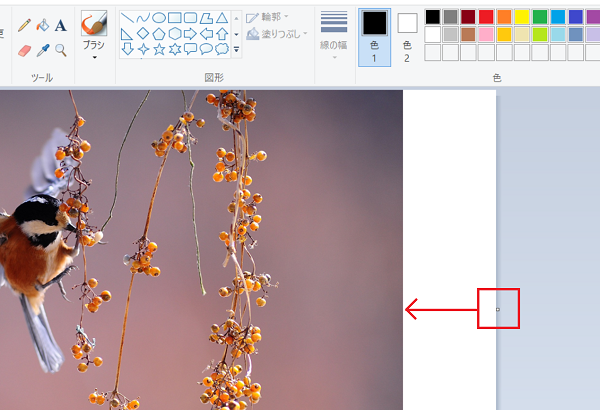600x410 pixels.
Task: Pick the white color swatch
Action: pos(433,34)
